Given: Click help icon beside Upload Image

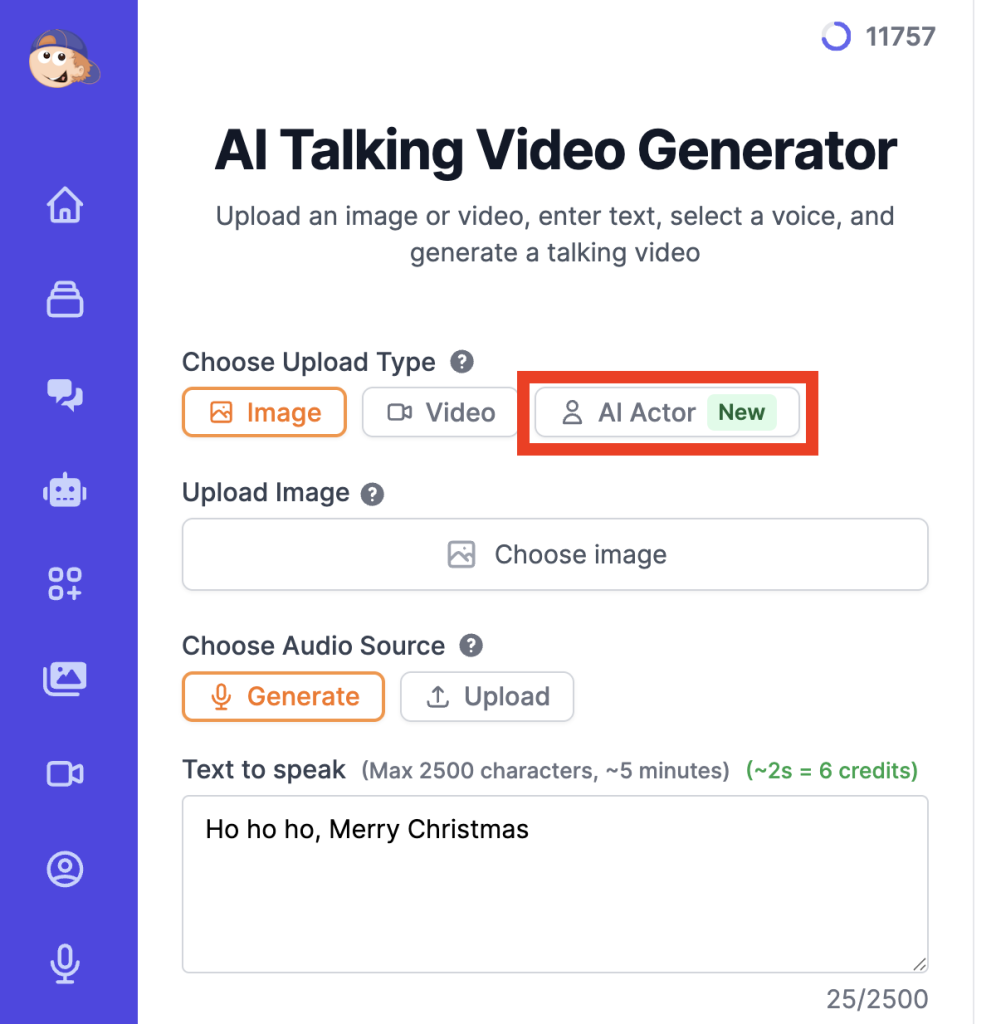Looking at the screenshot, I should [x=372, y=494].
